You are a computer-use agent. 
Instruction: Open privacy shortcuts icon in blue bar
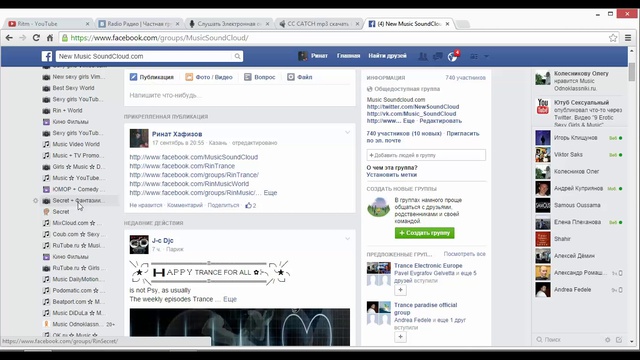(x=473, y=56)
